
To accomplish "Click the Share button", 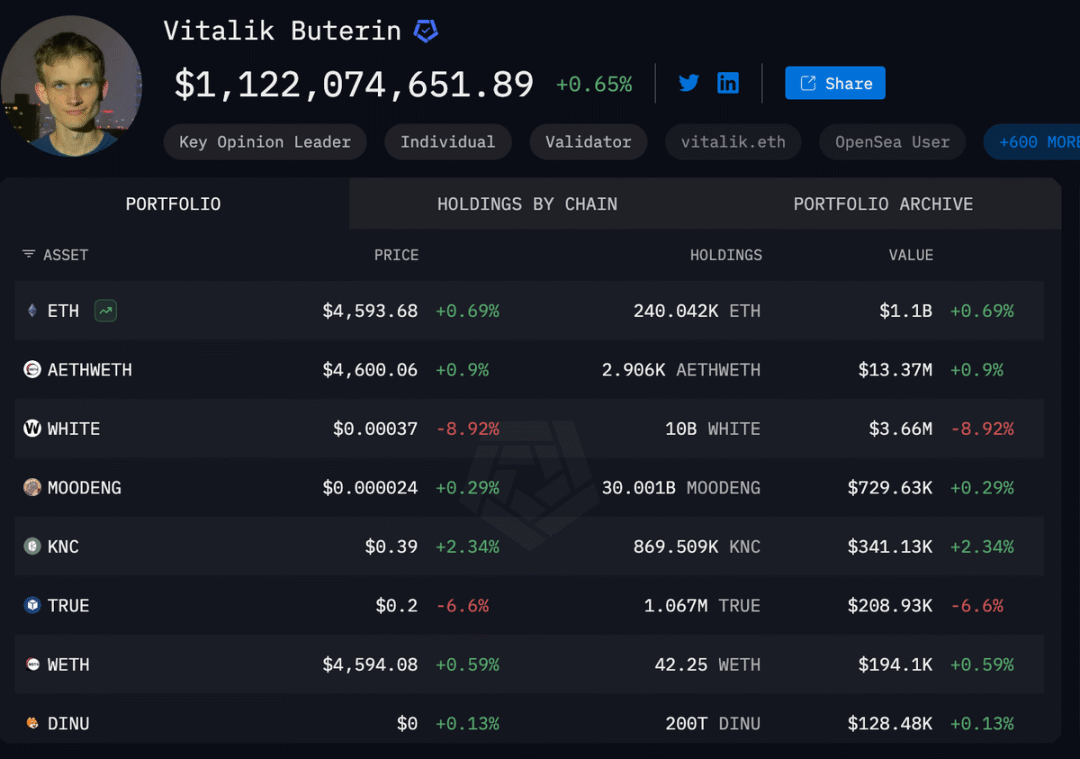I will pyautogui.click(x=835, y=83).
